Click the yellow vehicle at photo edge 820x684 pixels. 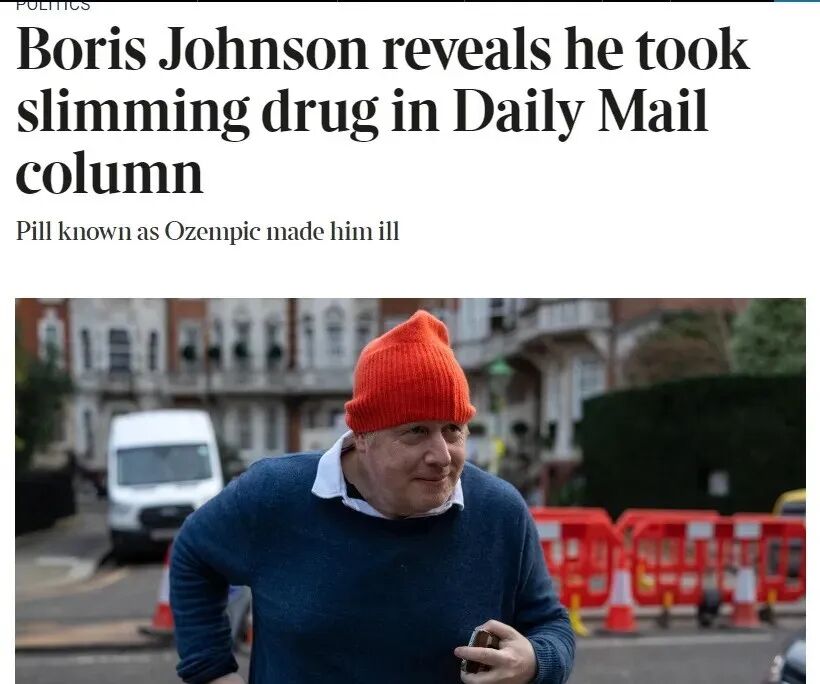tap(791, 503)
